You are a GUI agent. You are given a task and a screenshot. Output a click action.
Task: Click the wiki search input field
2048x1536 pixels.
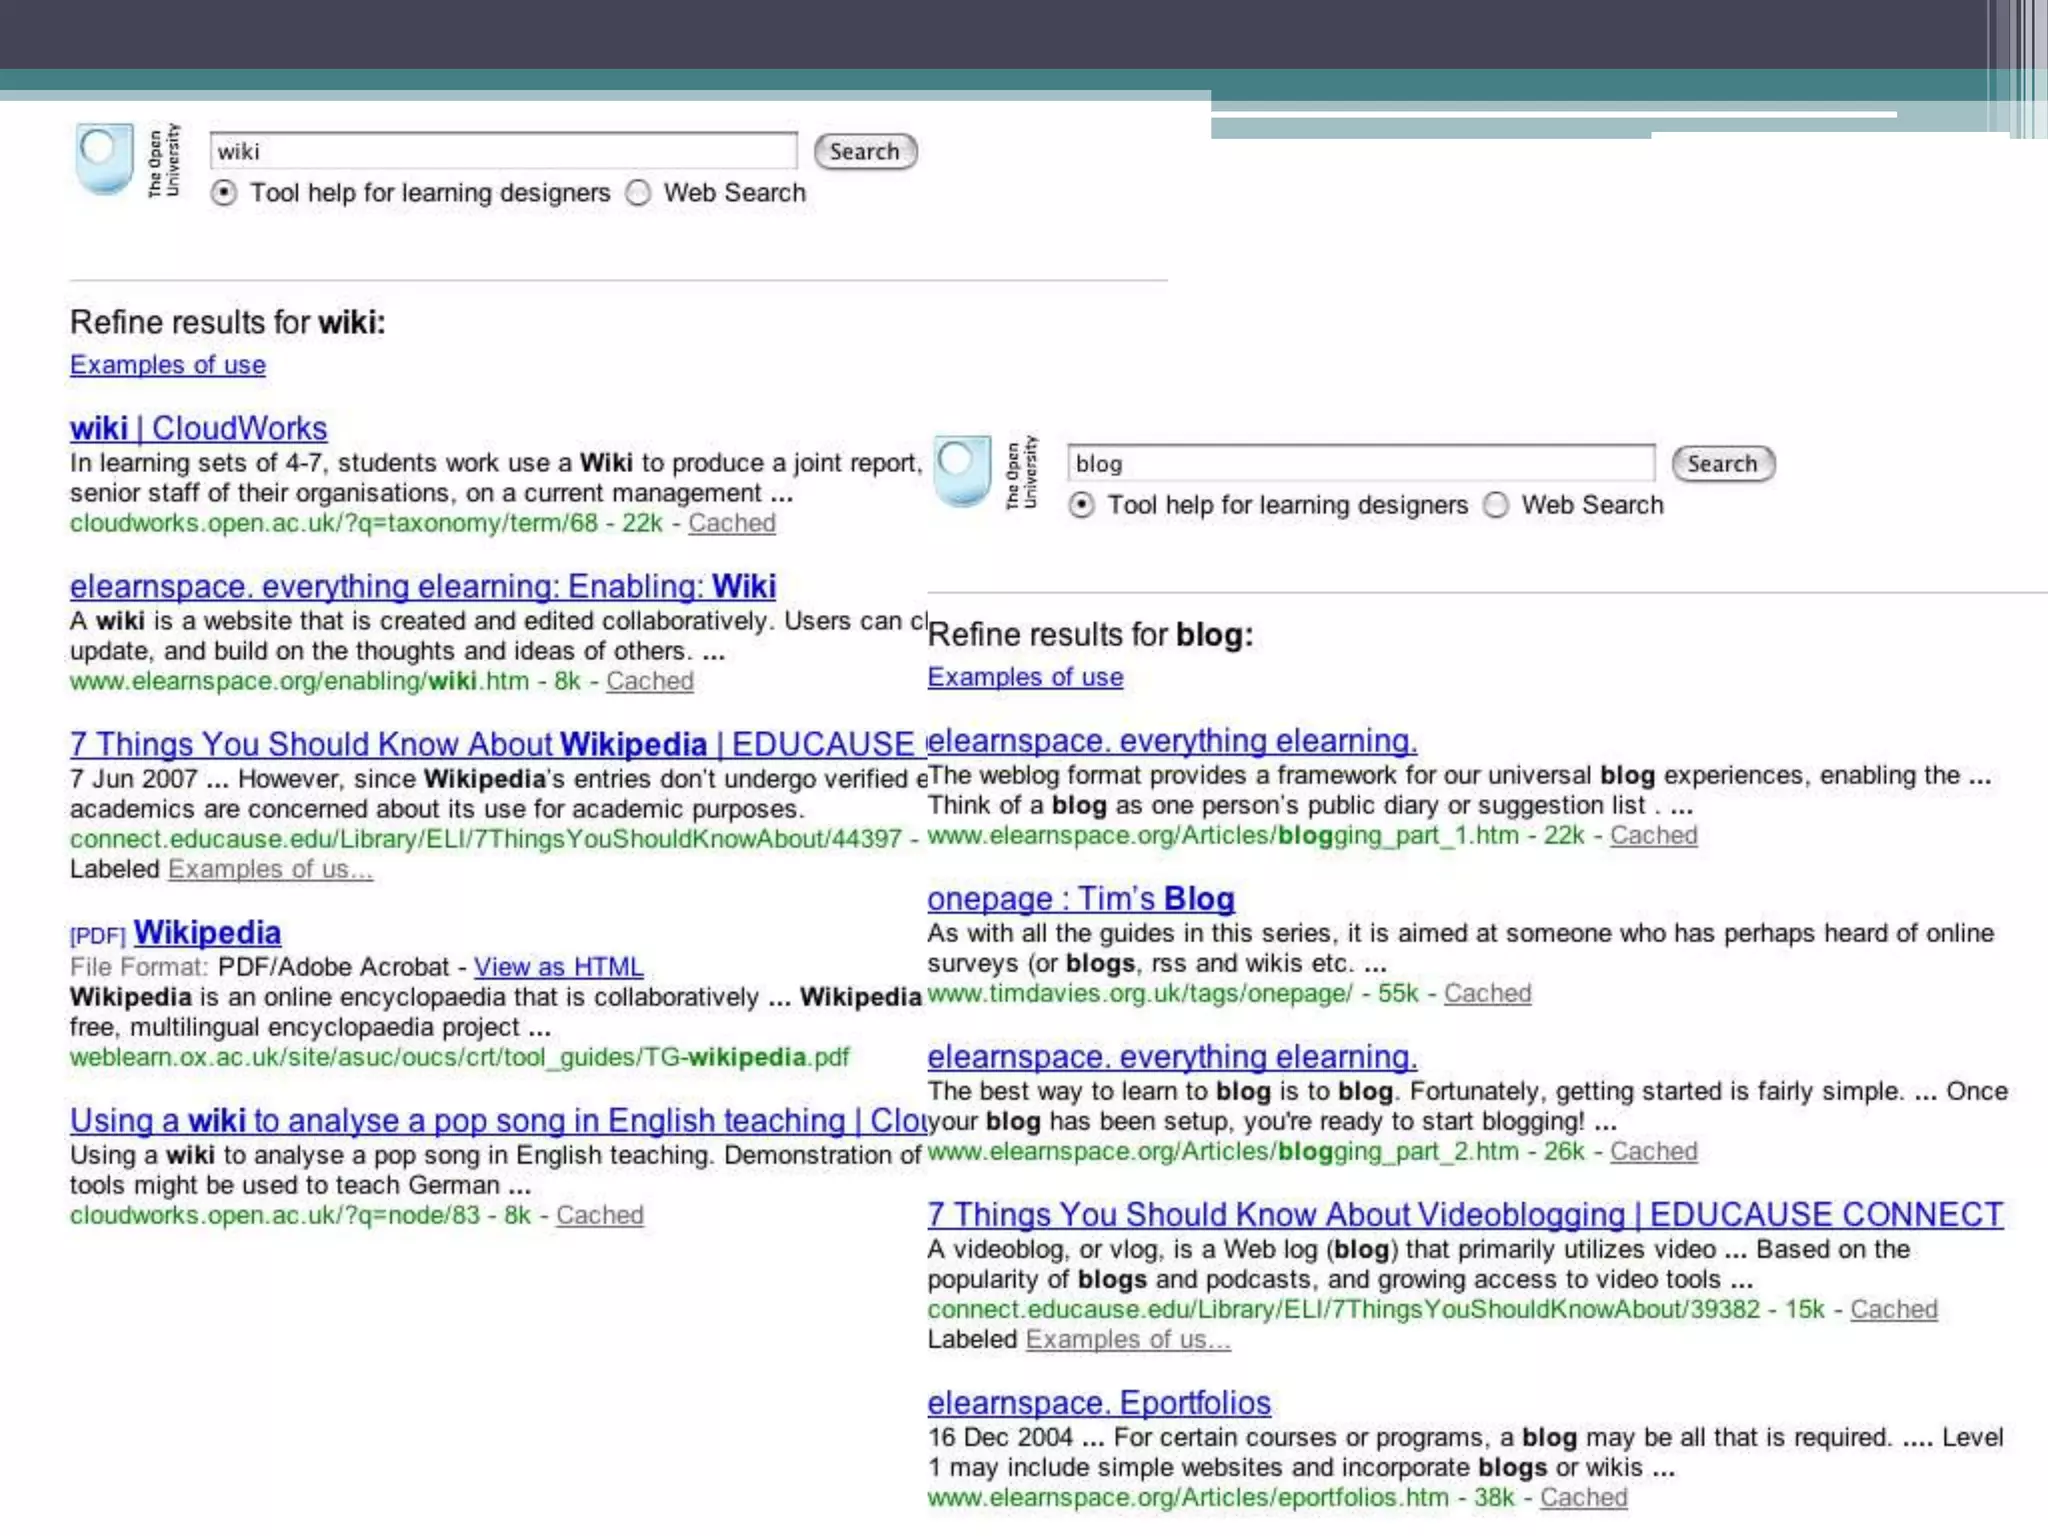(503, 152)
